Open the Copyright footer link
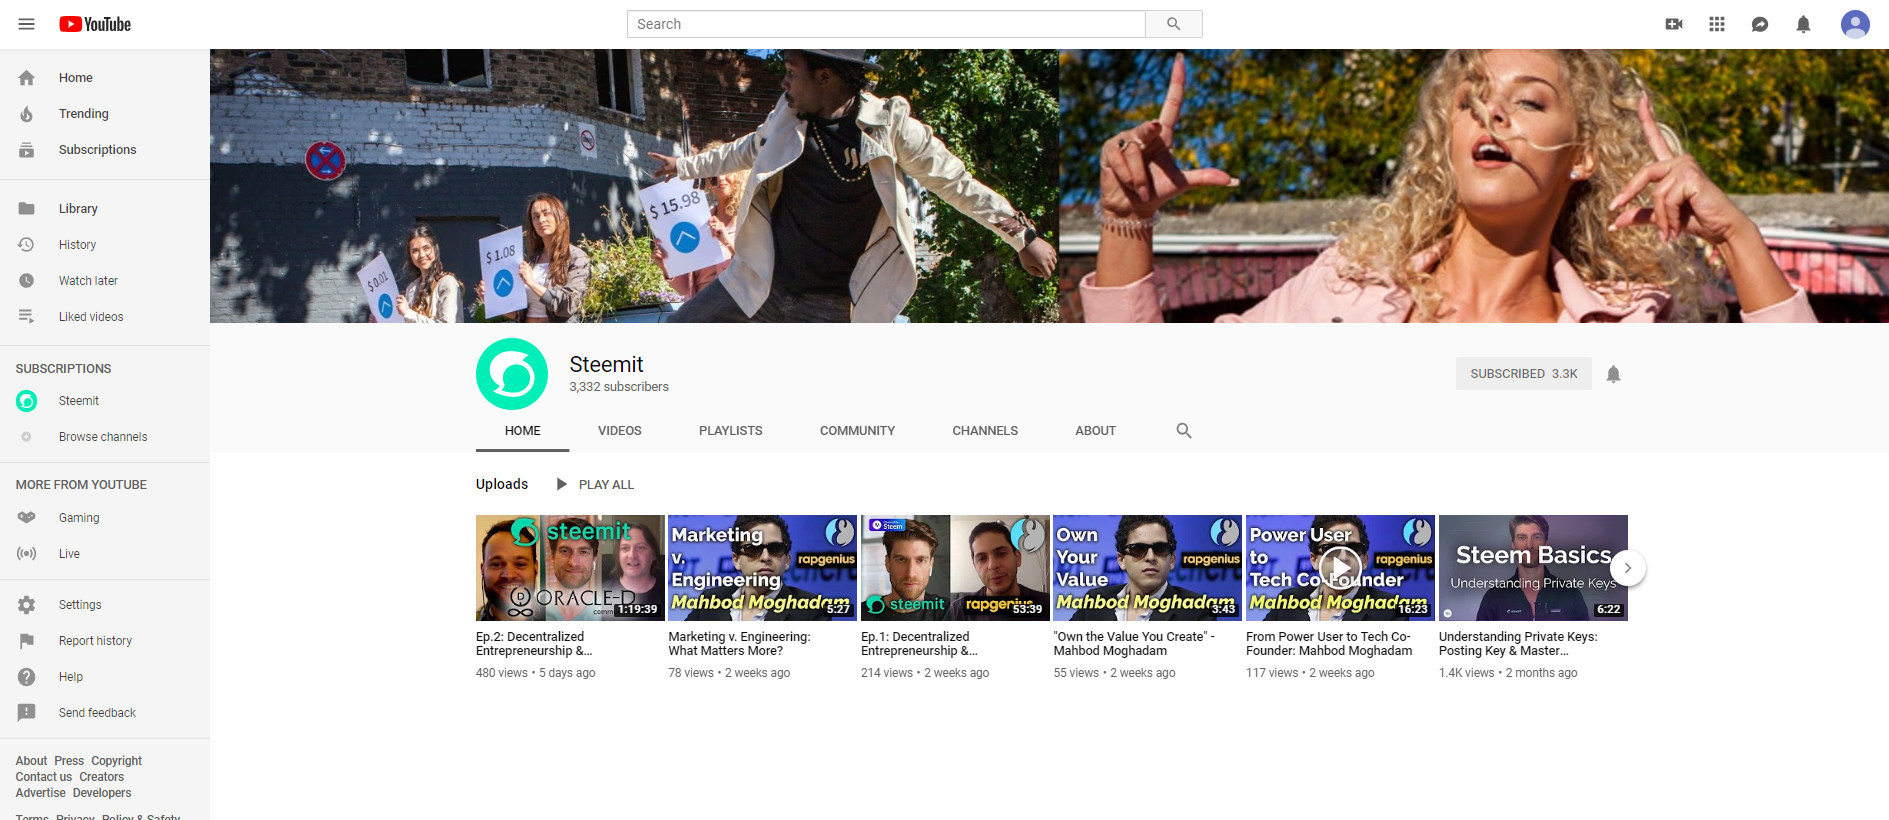The height and width of the screenshot is (820, 1889). tap(117, 761)
